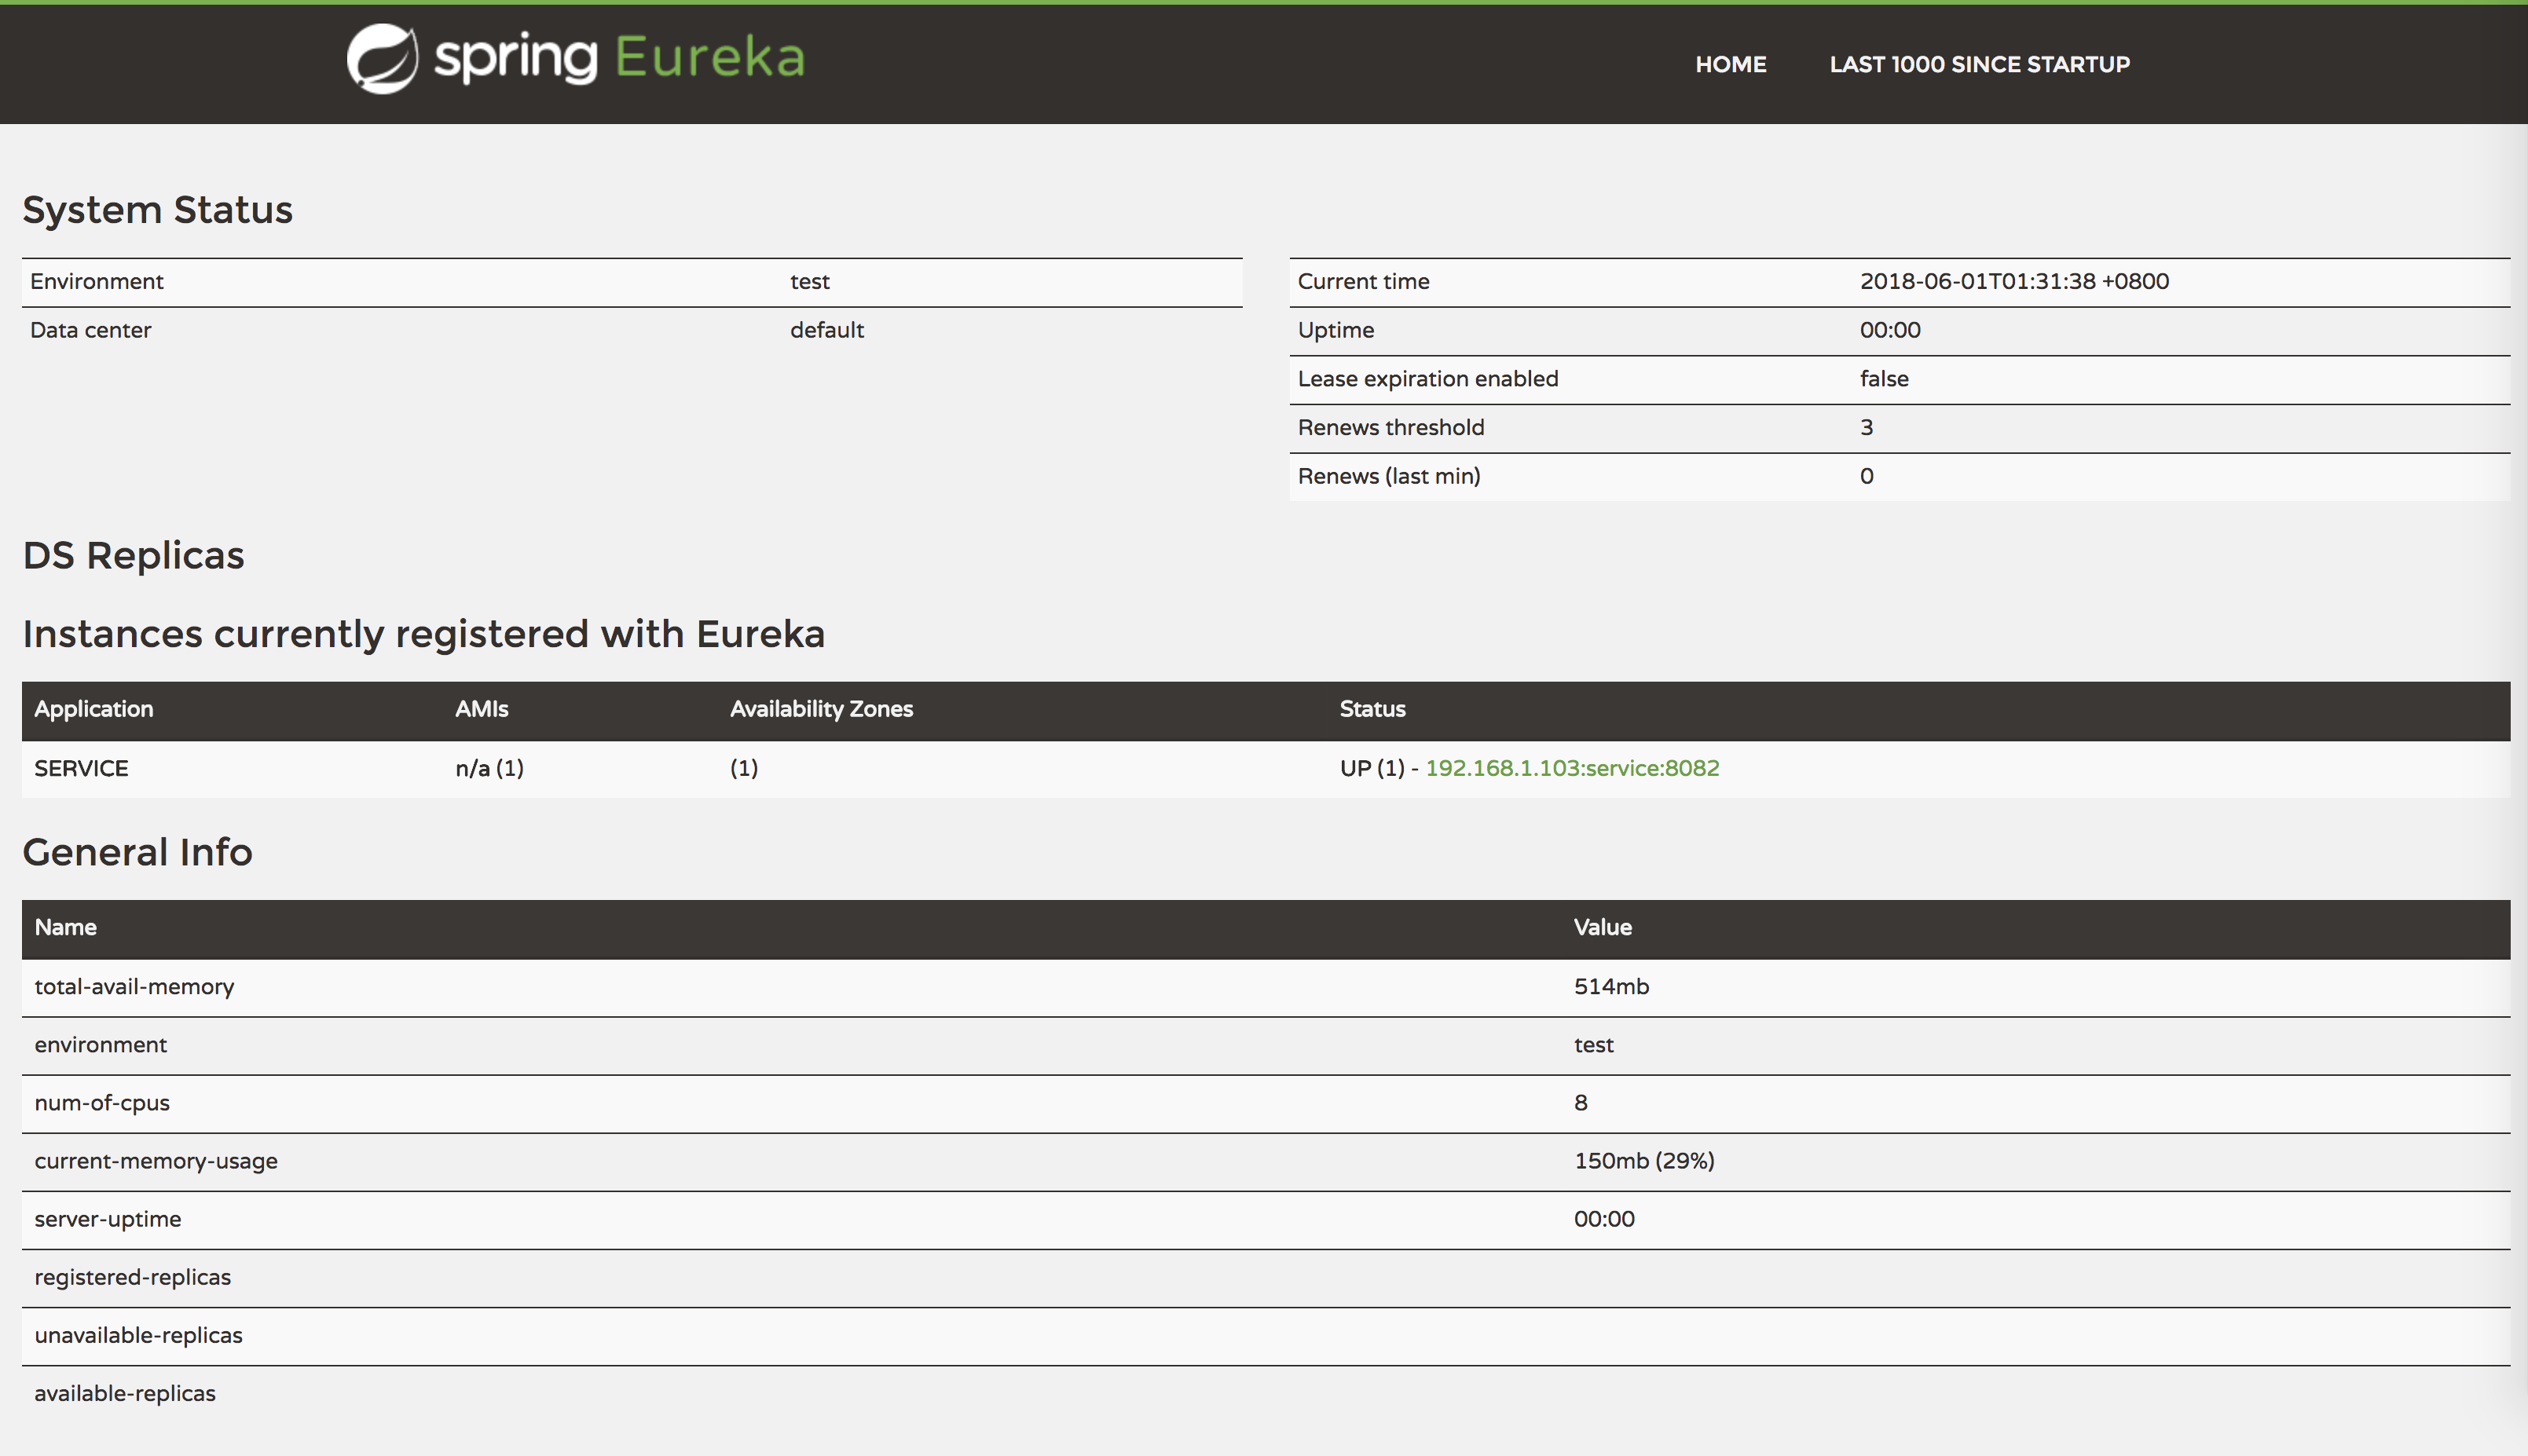Click the AMIs column header
The image size is (2528, 1456).
click(x=481, y=709)
